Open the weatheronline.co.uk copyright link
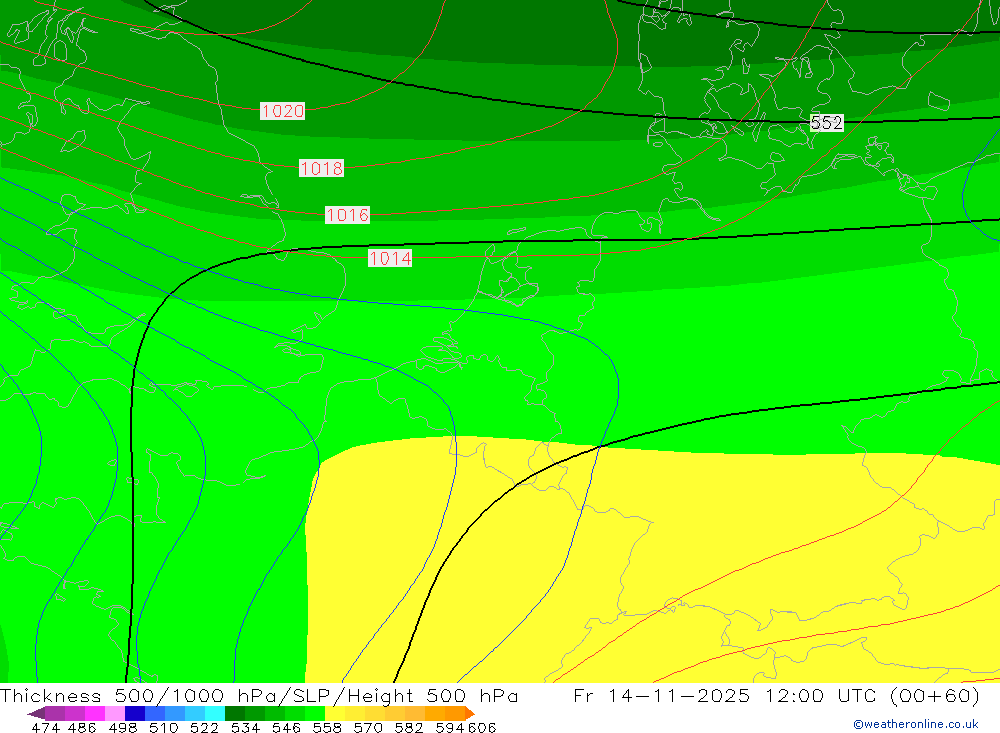1000x733 pixels. (x=915, y=724)
